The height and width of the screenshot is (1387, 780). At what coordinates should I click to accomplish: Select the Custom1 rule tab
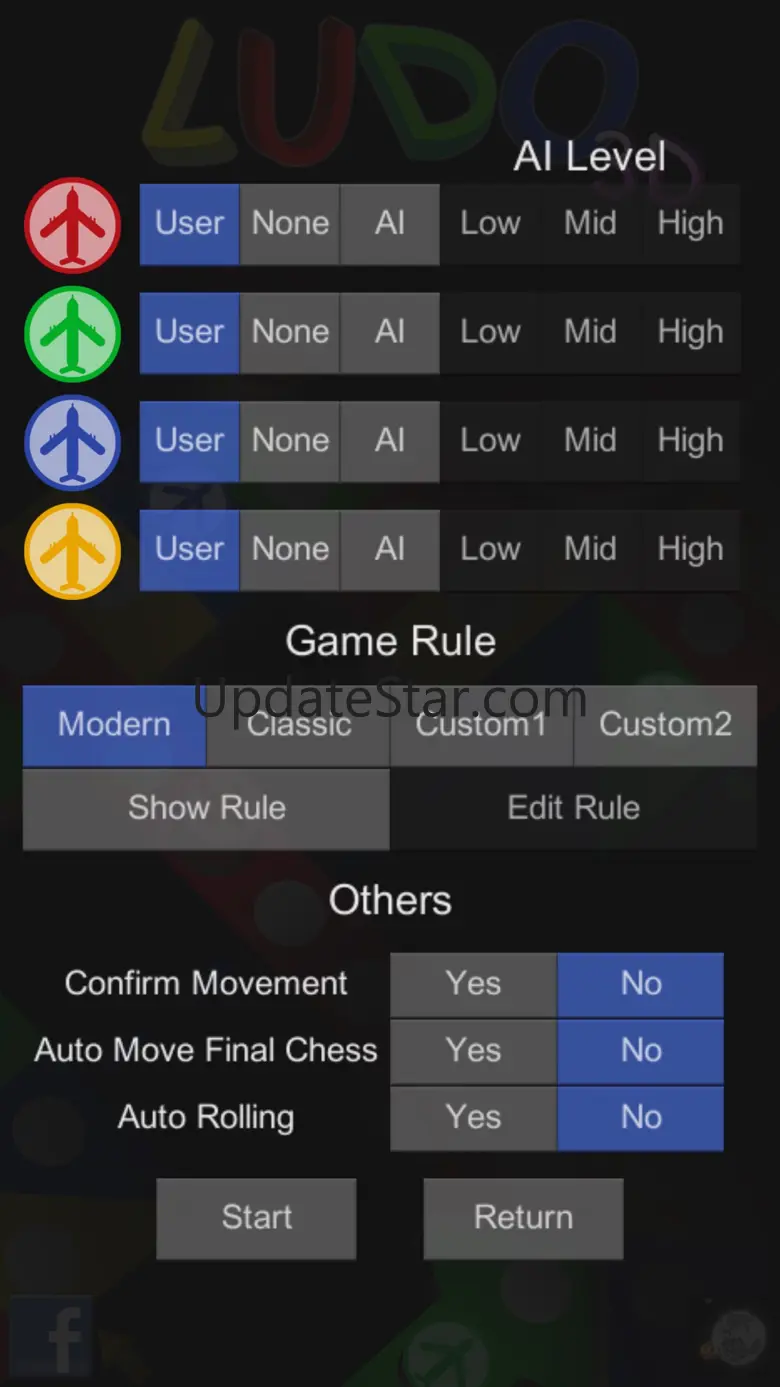481,725
